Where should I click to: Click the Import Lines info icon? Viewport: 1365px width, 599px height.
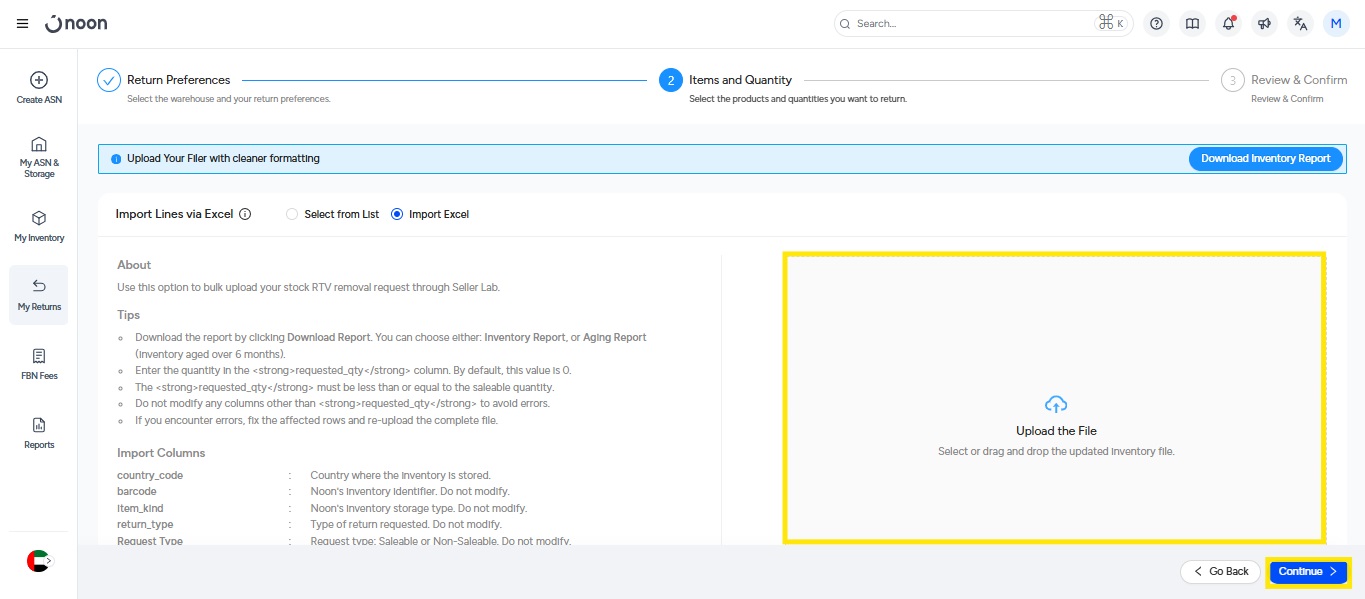(245, 214)
